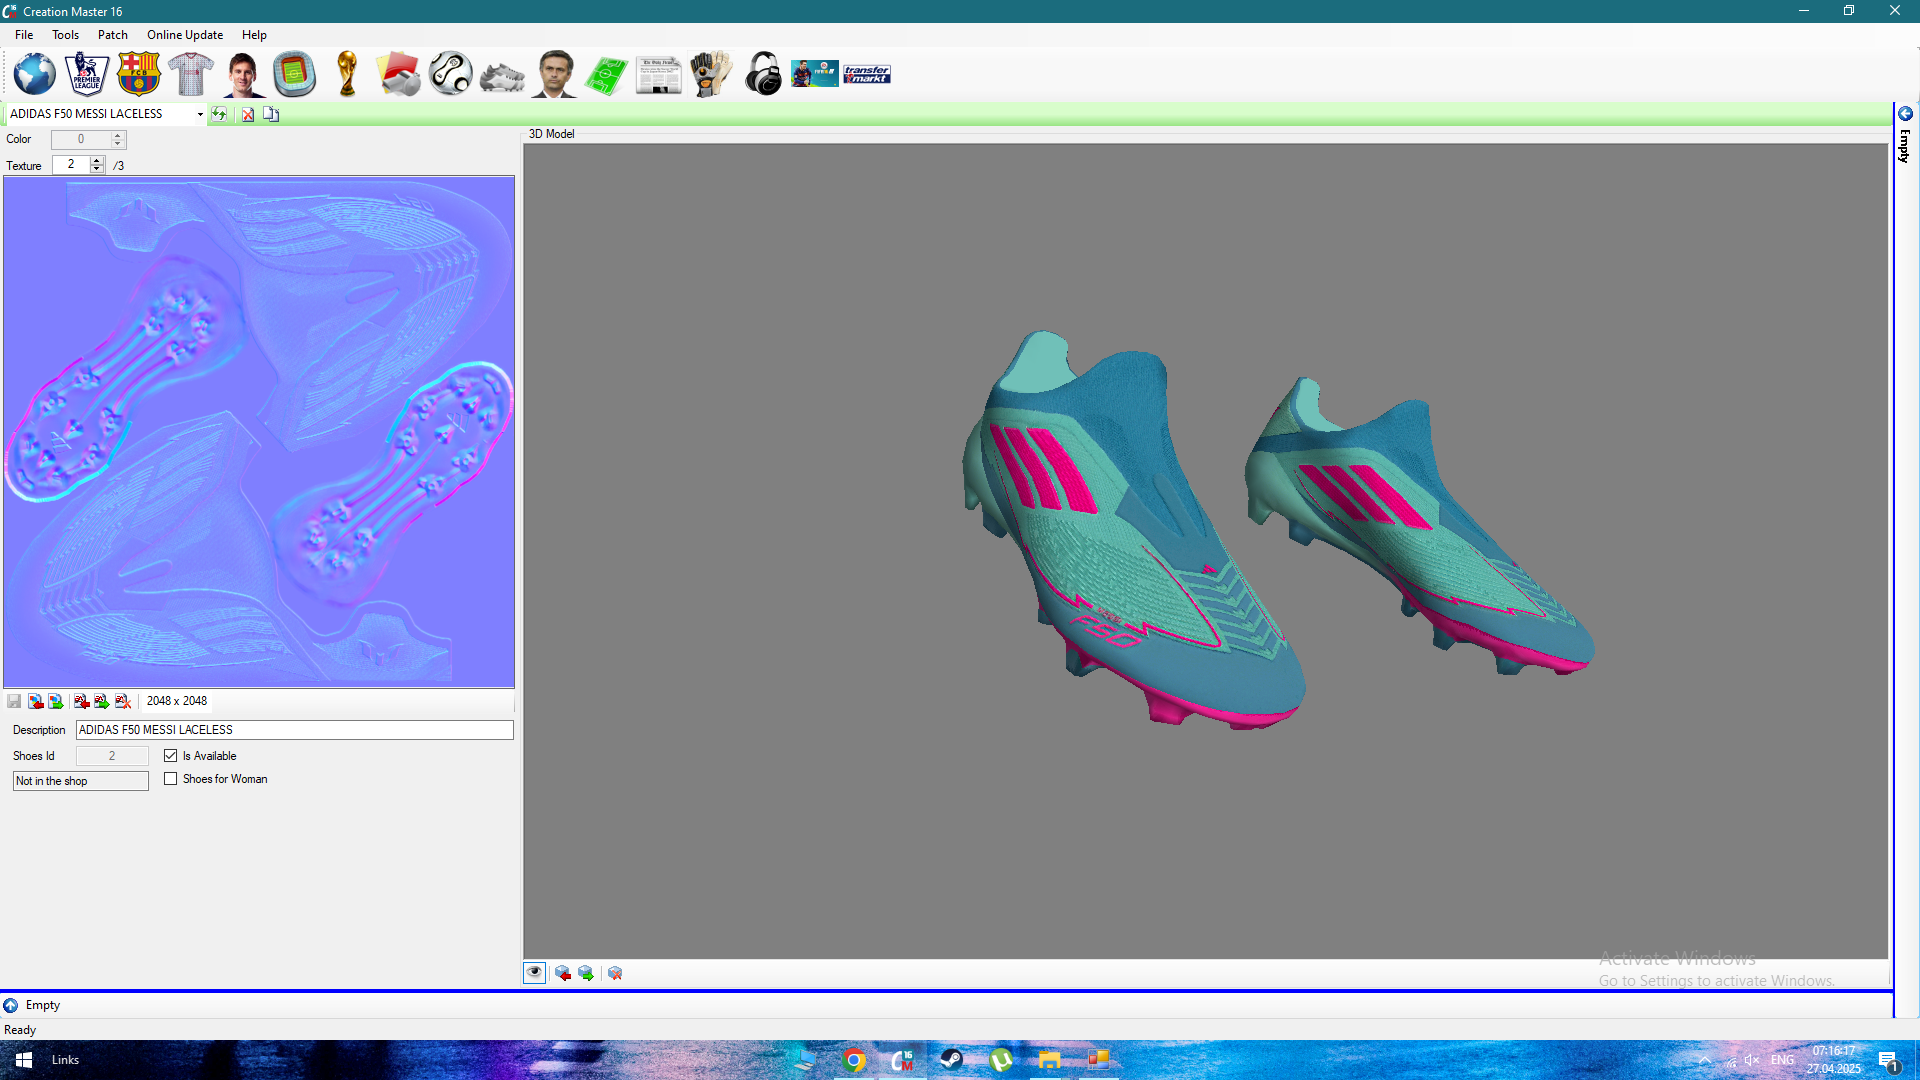Import 3D shoe model with red arrow
This screenshot has height=1080, width=1920.
coord(563,973)
